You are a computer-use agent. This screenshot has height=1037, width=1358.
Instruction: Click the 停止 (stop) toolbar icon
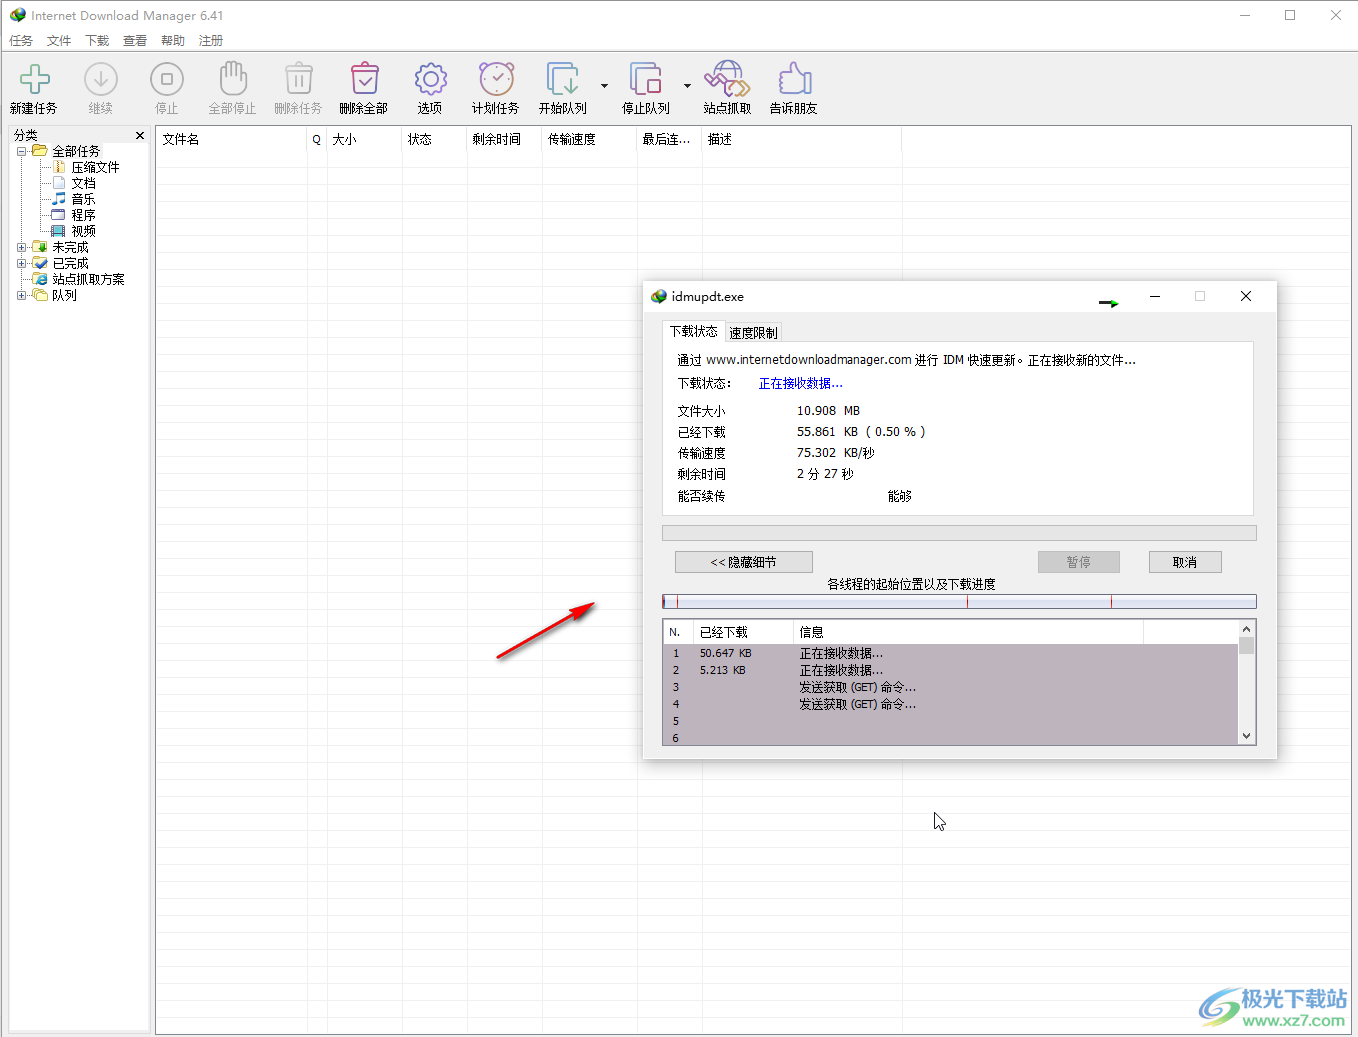tap(166, 79)
